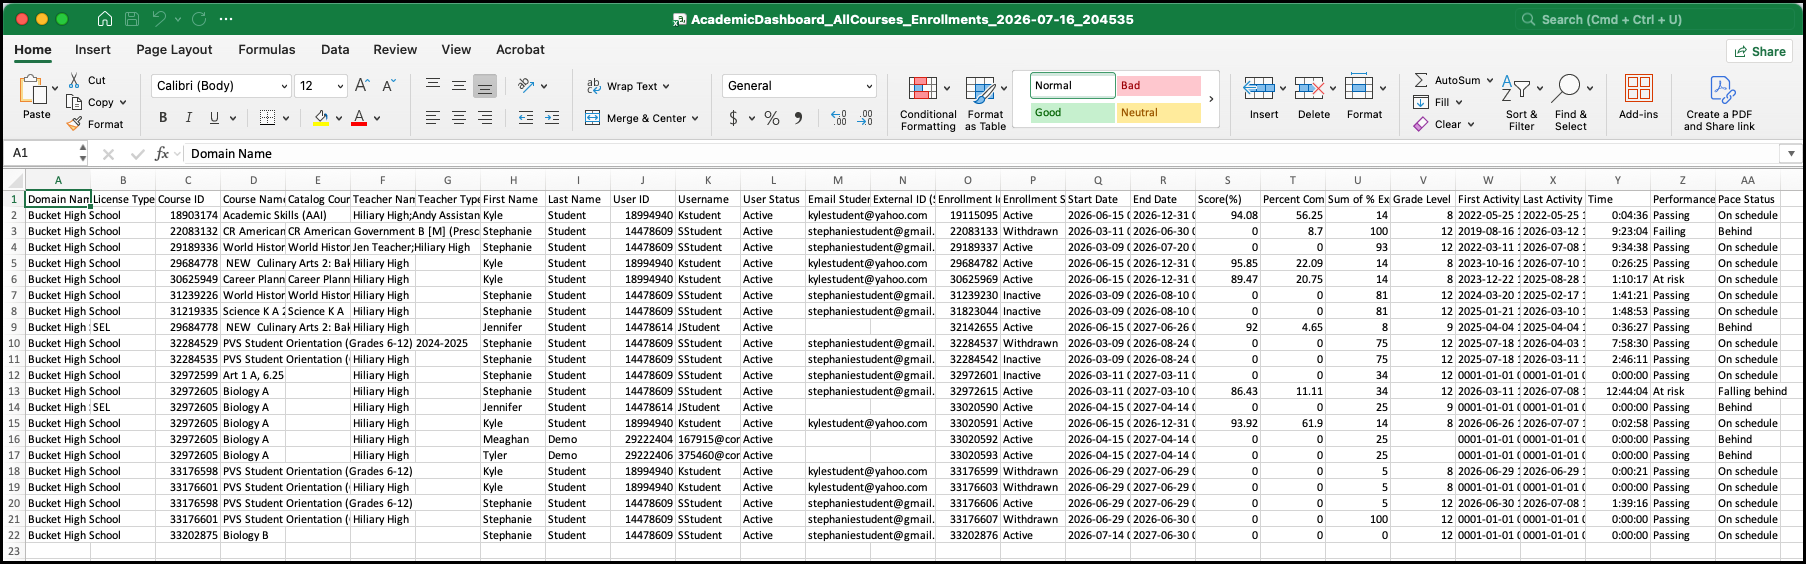This screenshot has width=1806, height=564.
Task: Open the Name Box dropdown stepper
Action: tap(83, 153)
